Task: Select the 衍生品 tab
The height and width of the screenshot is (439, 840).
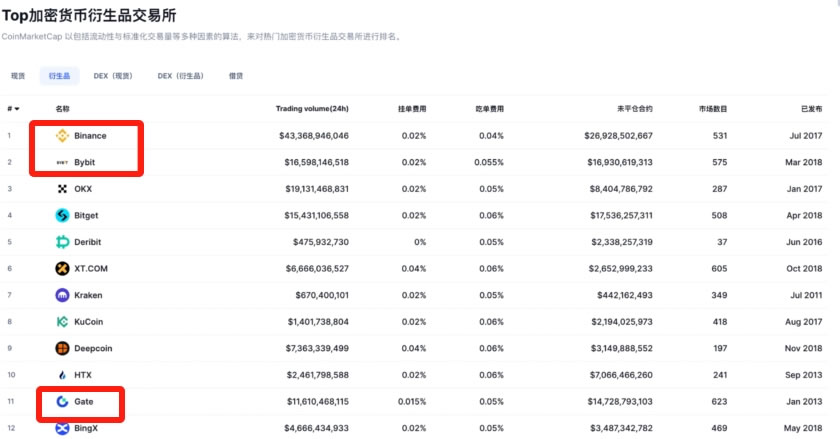Action: [59, 75]
